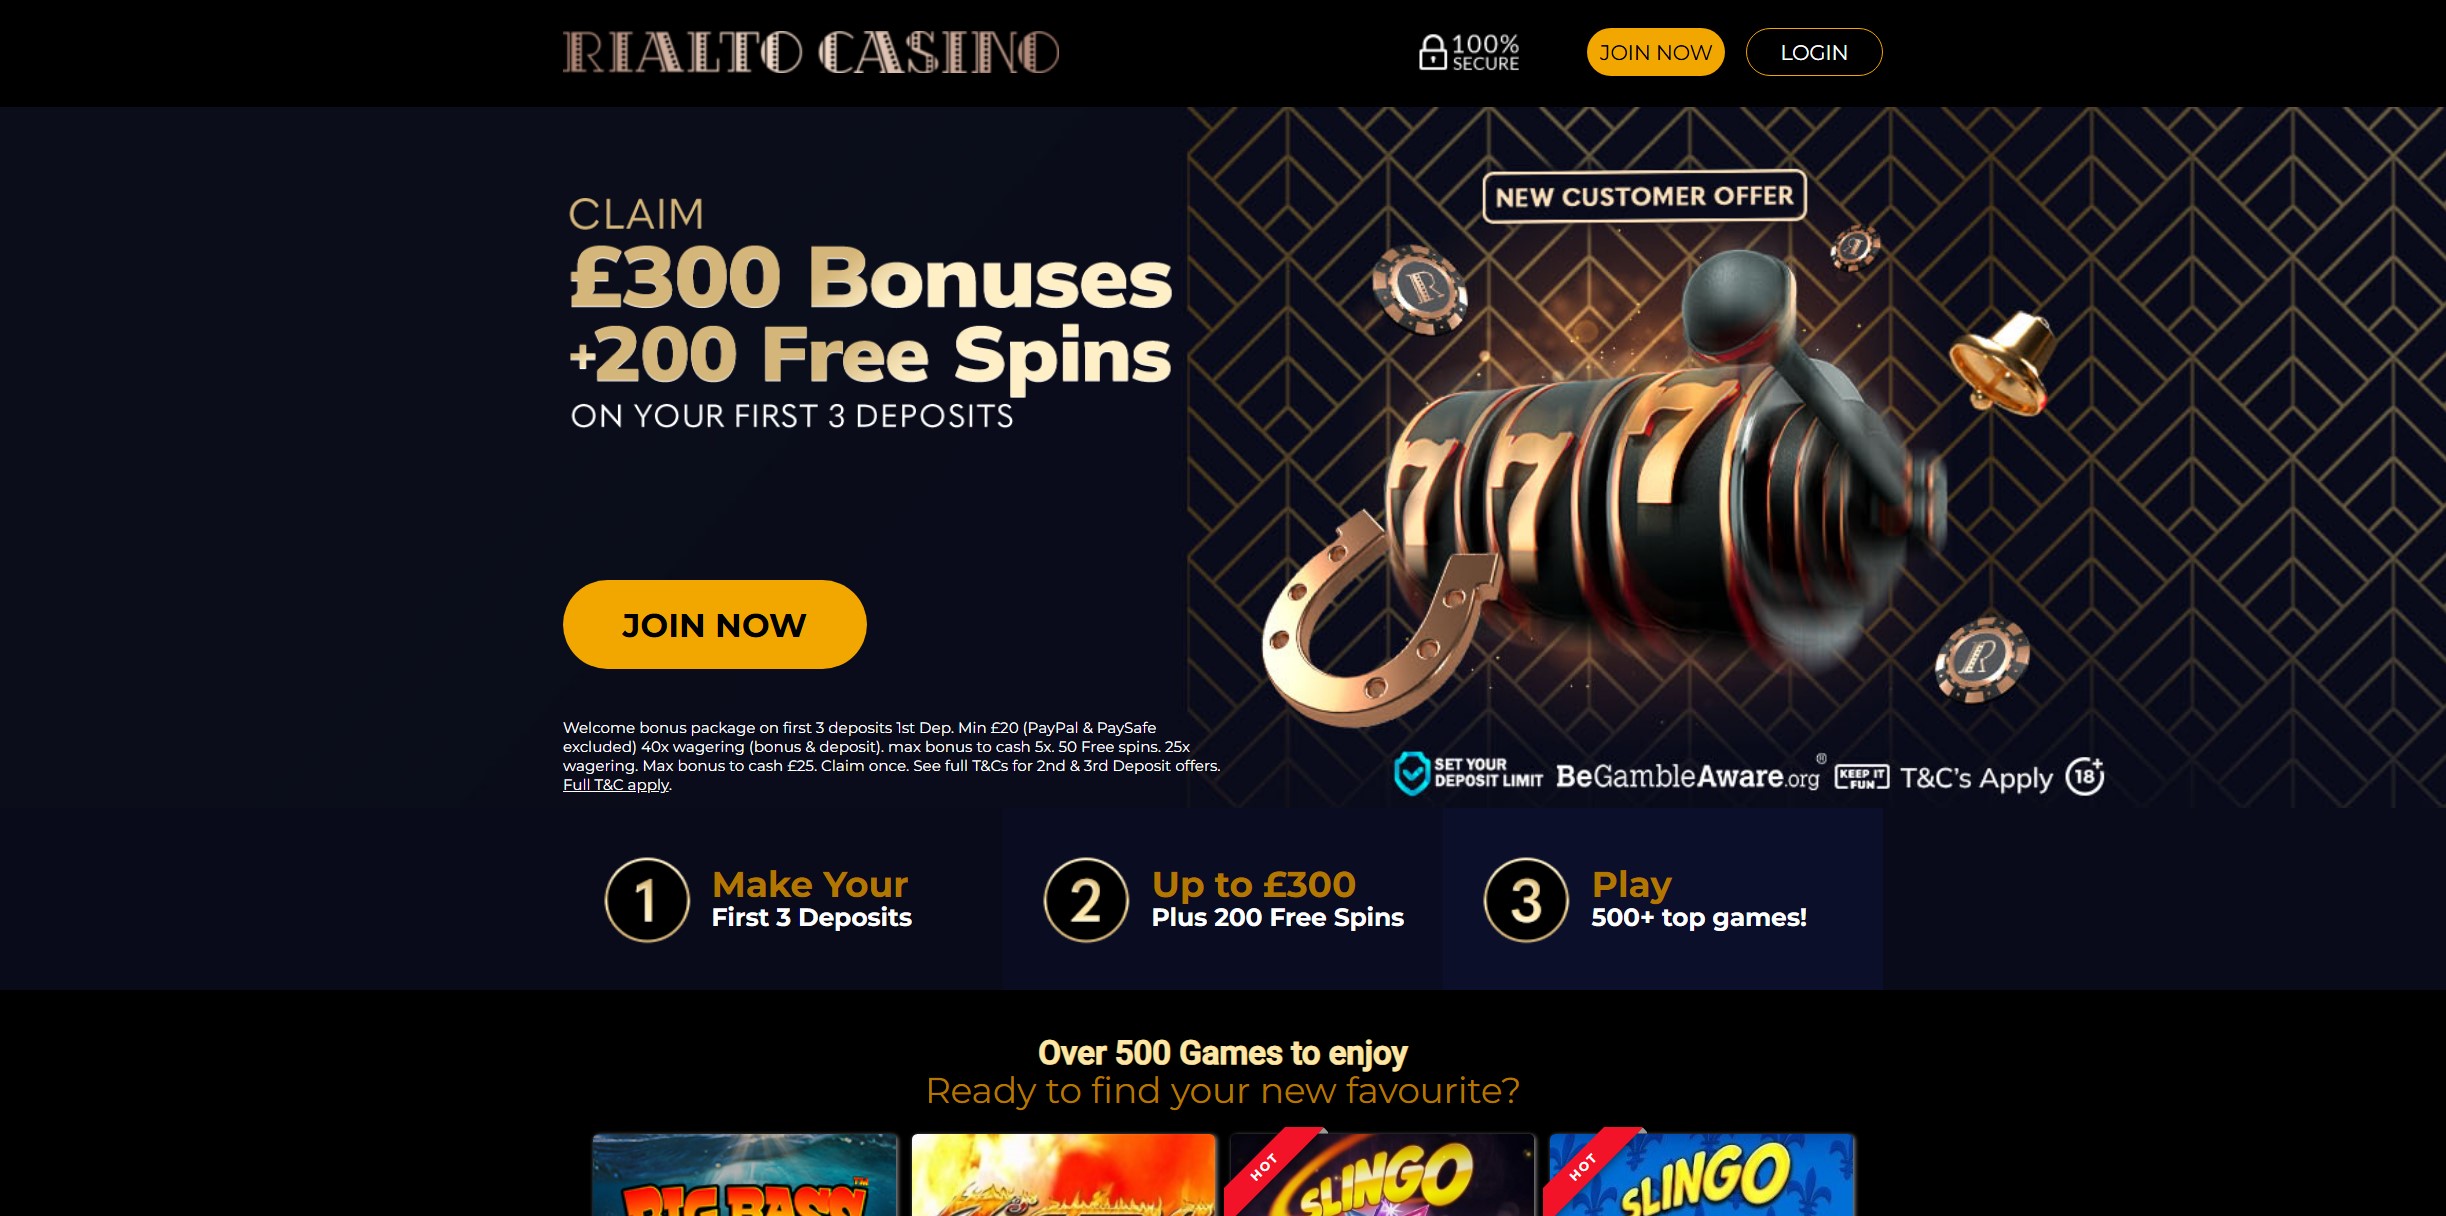Click the 100% Secure padlock icon

1432,52
